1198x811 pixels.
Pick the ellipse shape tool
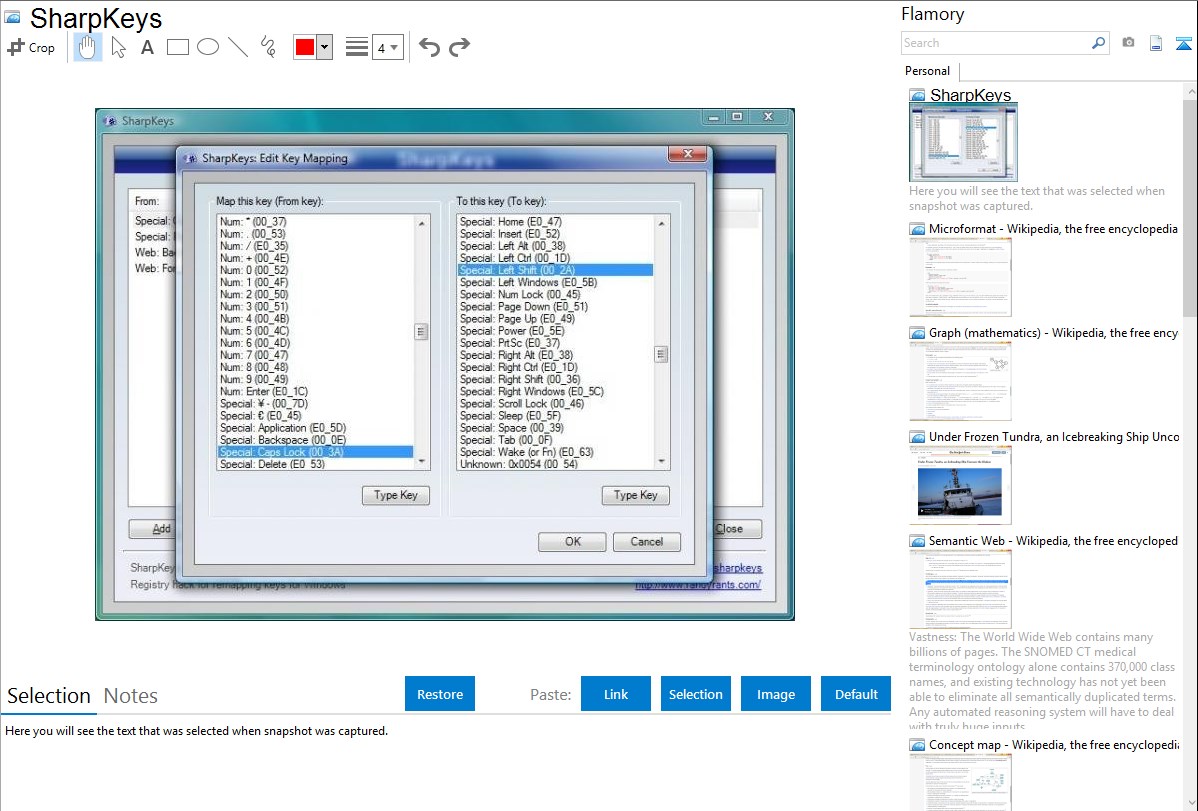208,47
